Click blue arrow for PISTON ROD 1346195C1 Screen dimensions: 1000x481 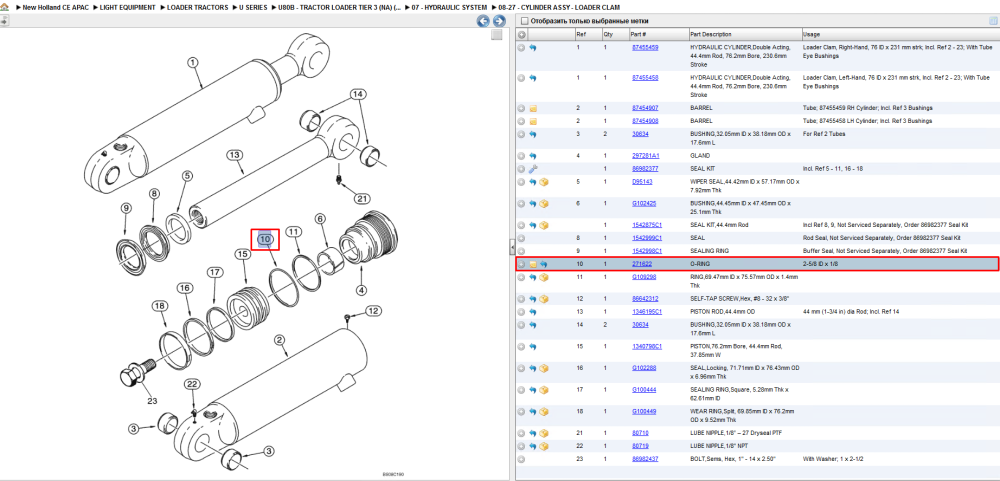point(533,312)
